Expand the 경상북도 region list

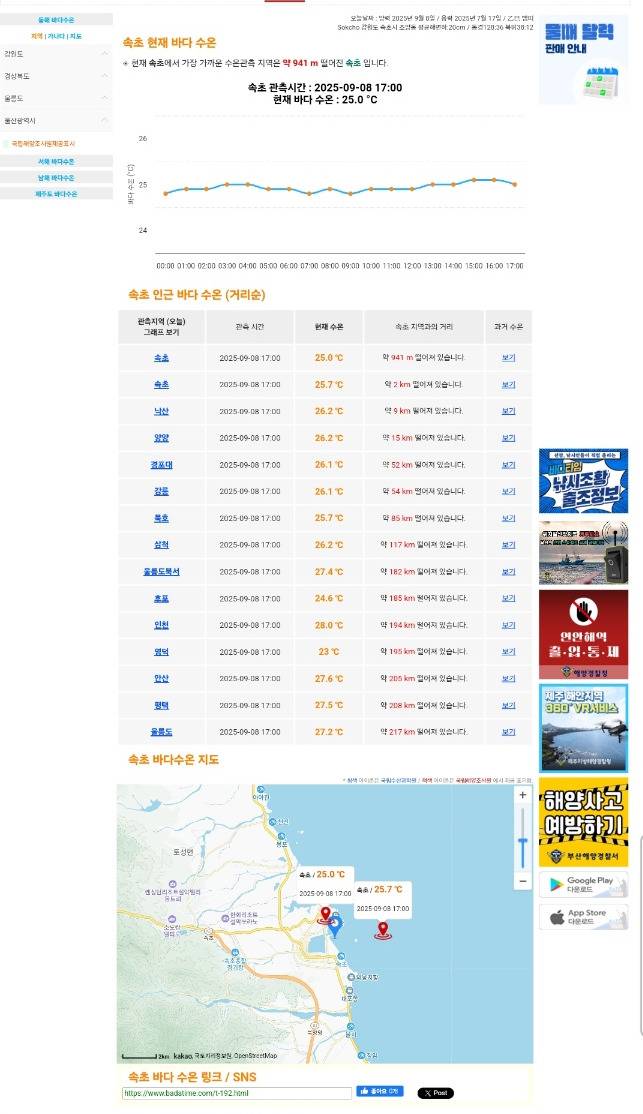pyautogui.click(x=56, y=75)
